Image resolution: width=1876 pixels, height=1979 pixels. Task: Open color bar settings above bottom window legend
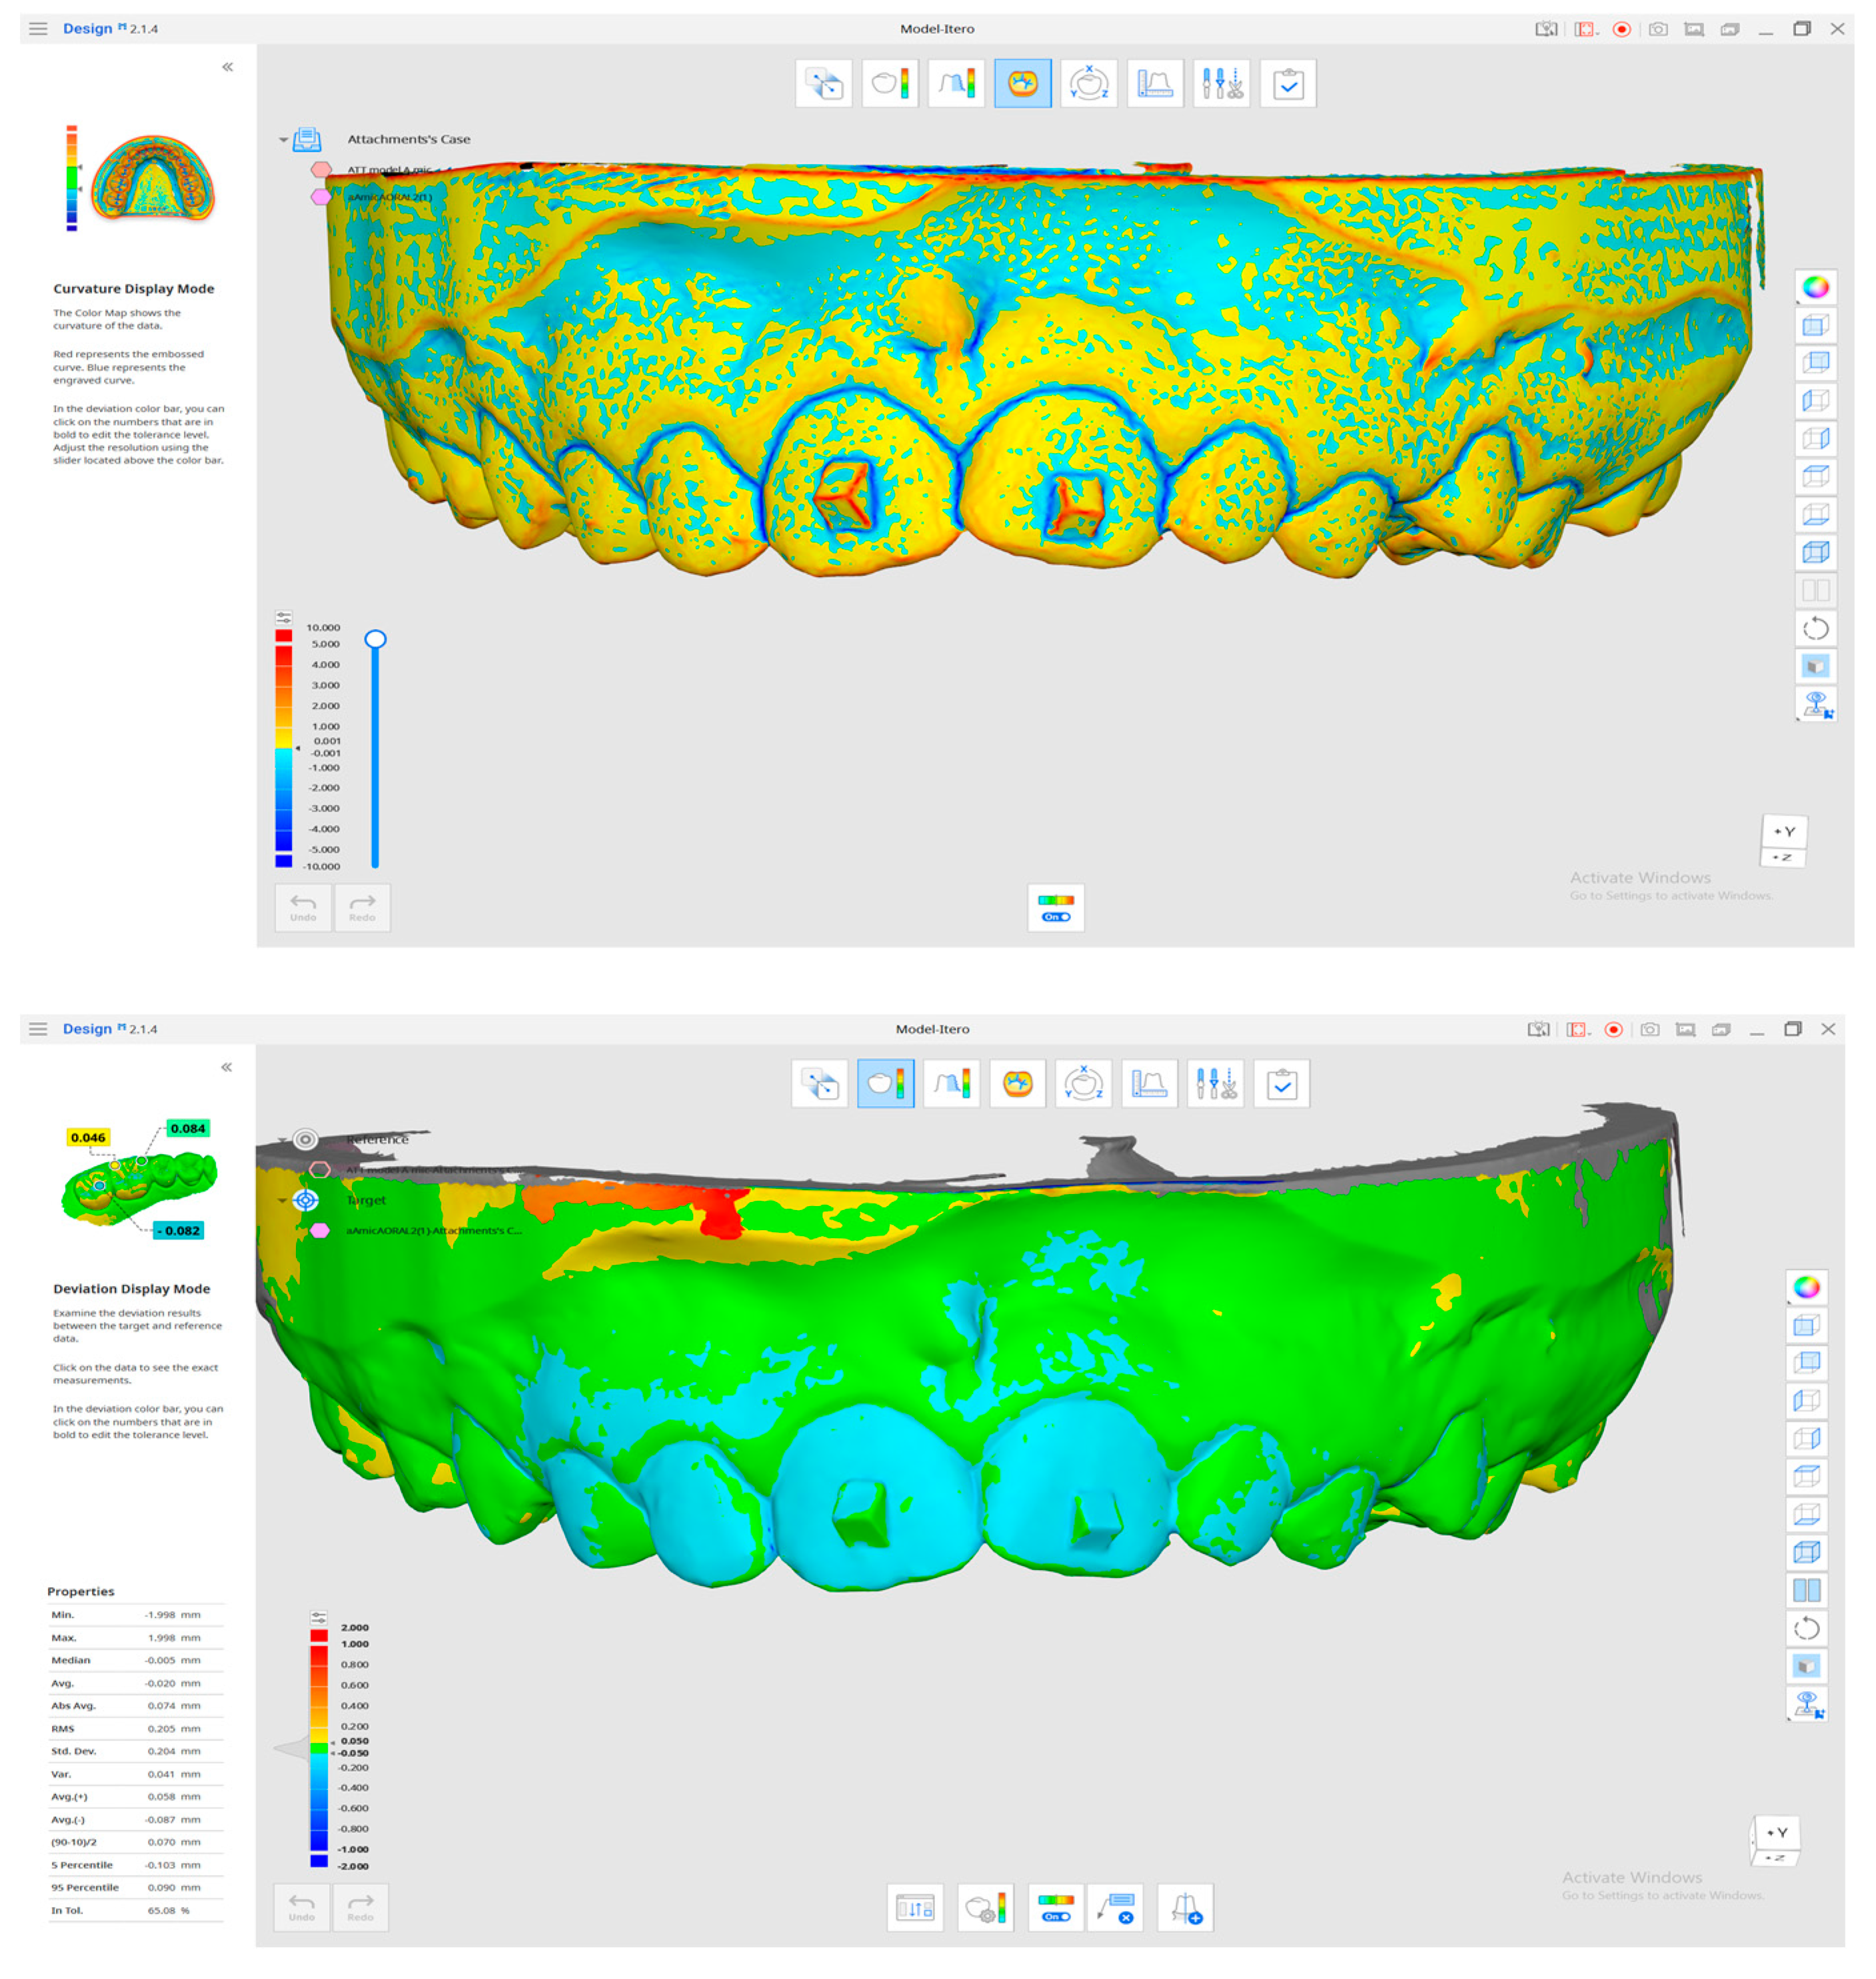pos(319,1618)
